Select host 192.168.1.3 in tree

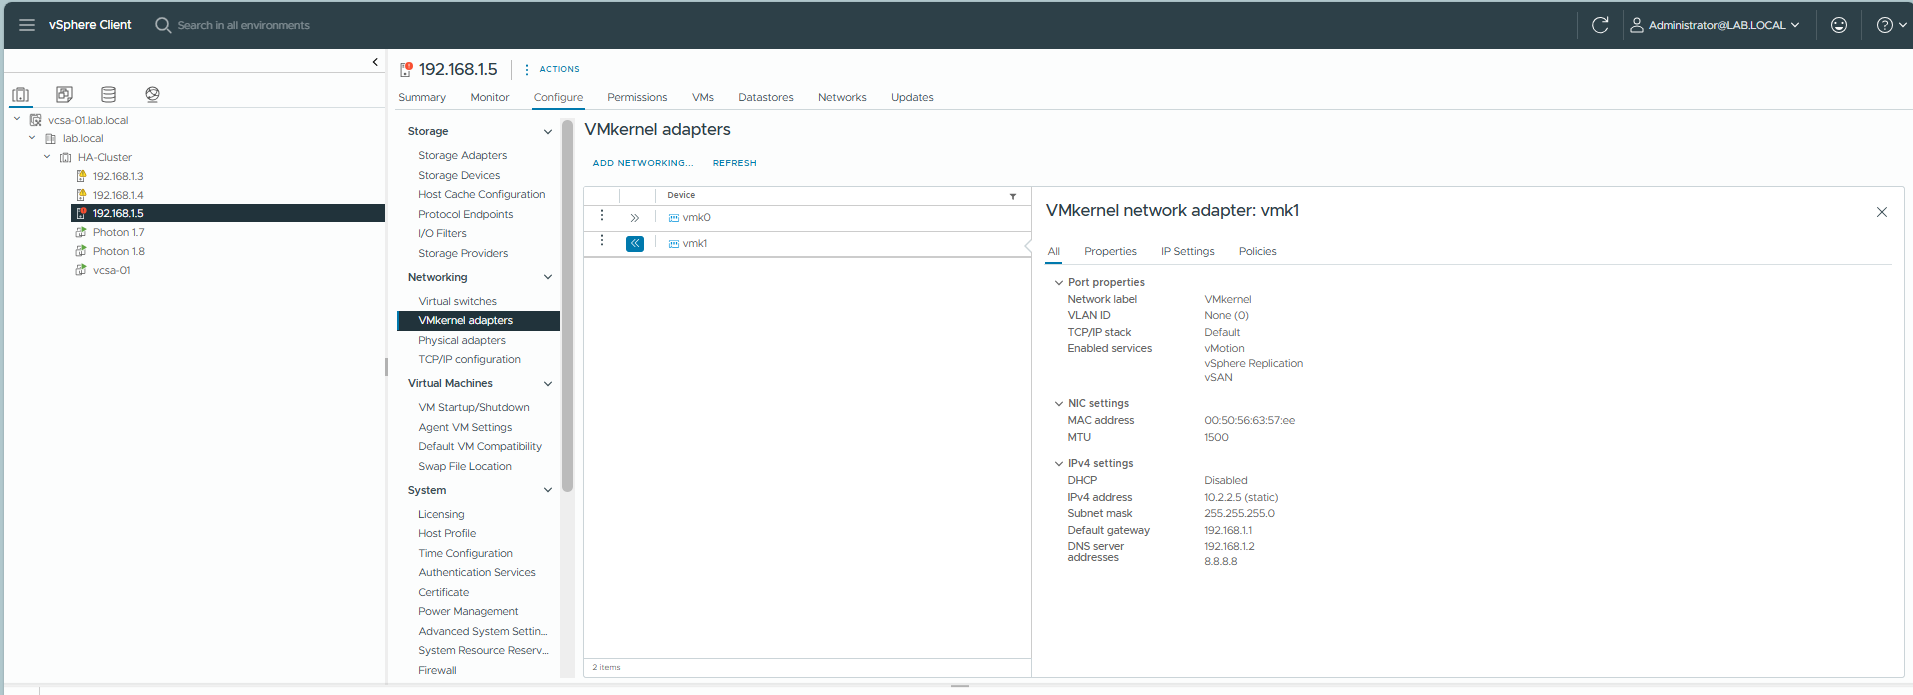[x=118, y=176]
